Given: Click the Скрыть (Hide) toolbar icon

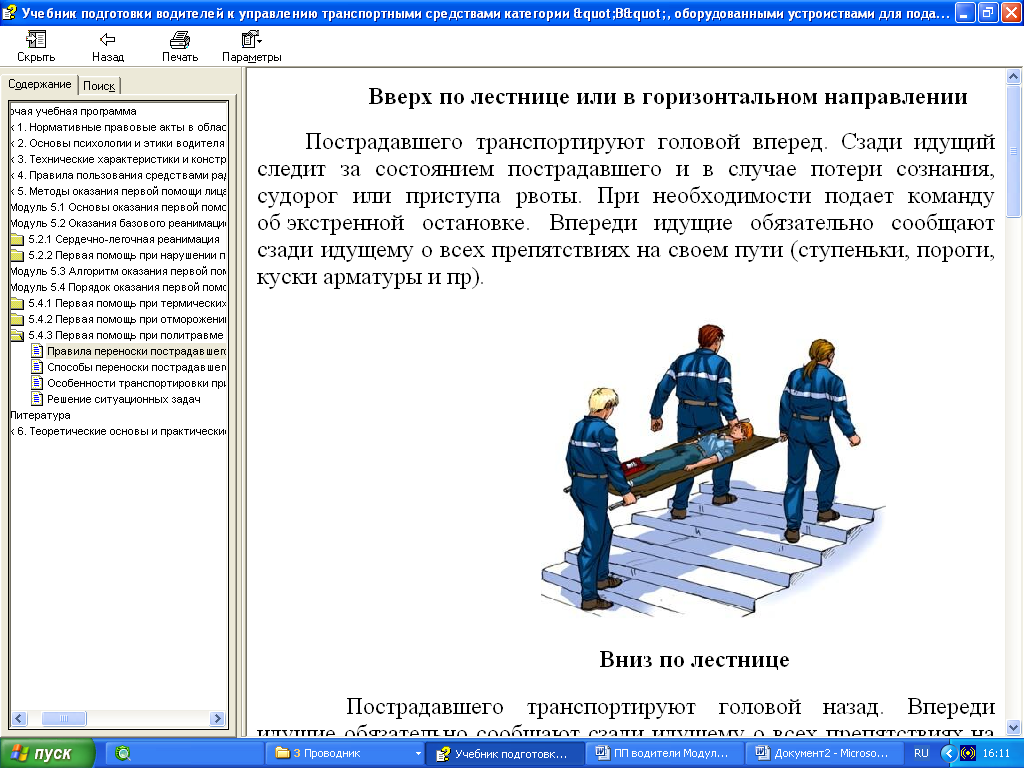Looking at the screenshot, I should (x=36, y=40).
